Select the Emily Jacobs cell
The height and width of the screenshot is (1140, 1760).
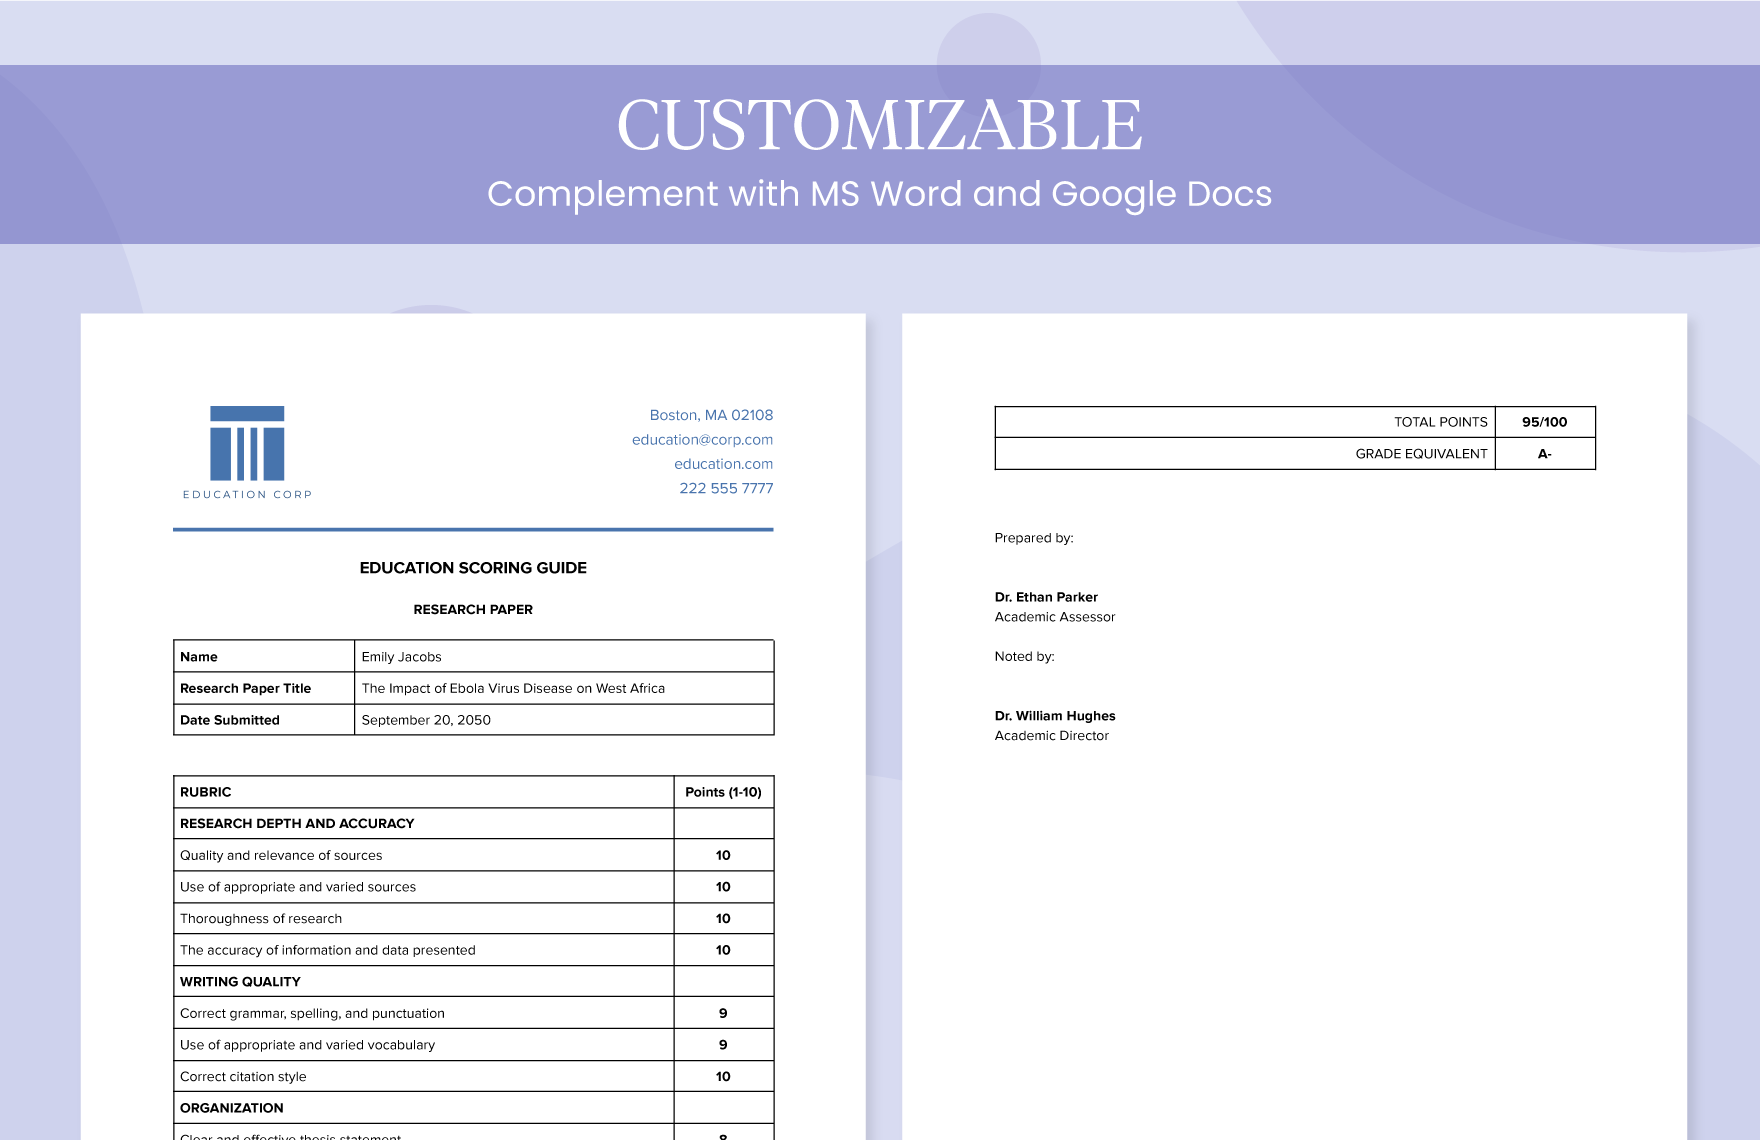tap(564, 656)
